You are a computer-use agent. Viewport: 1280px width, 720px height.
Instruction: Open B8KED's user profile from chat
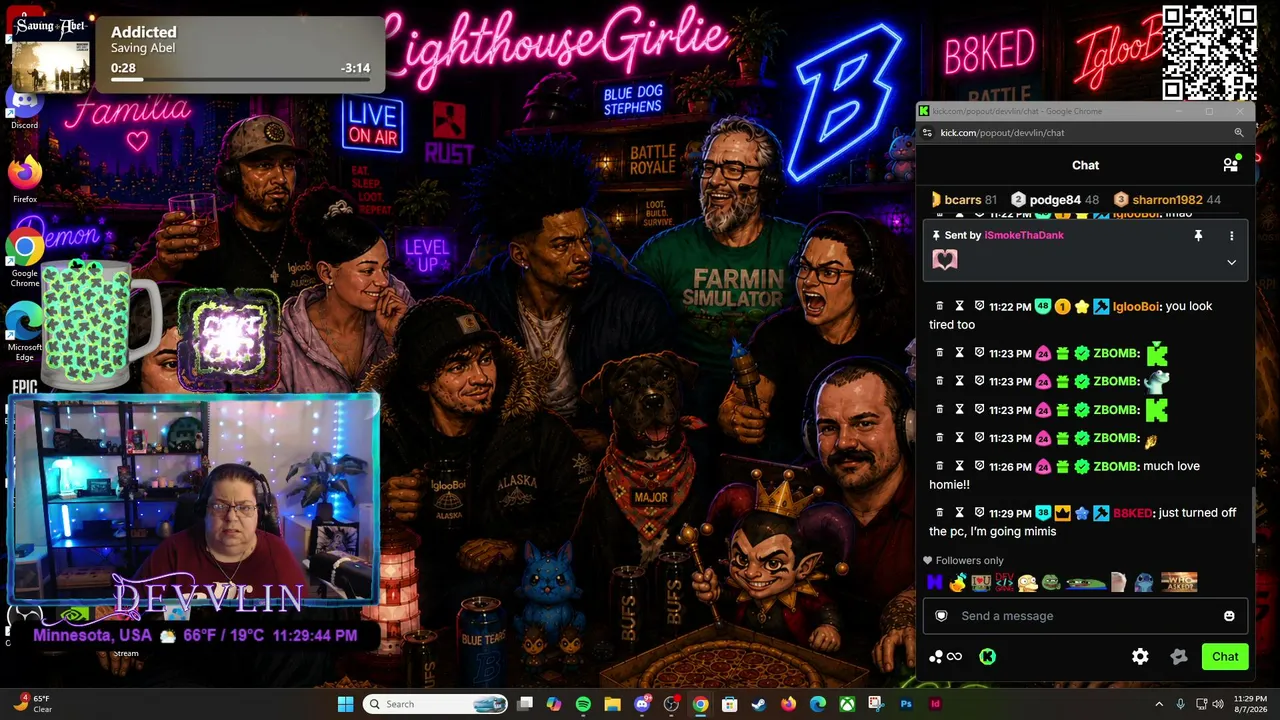tap(1132, 513)
